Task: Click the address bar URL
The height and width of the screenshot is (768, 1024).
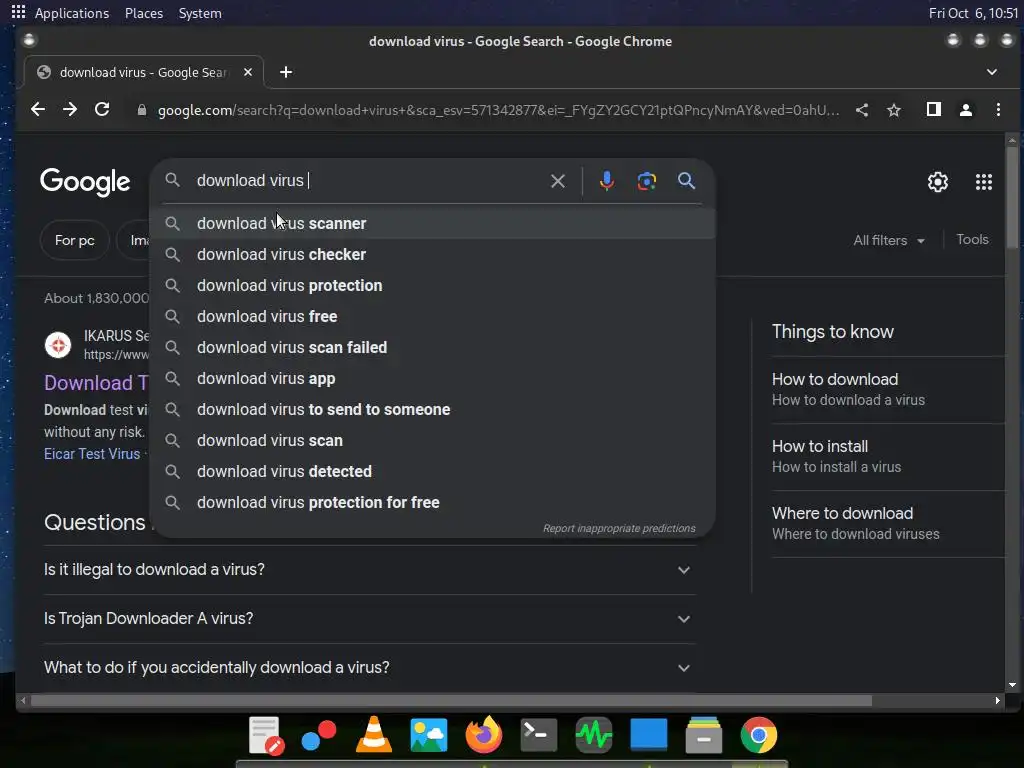Action: (x=498, y=110)
